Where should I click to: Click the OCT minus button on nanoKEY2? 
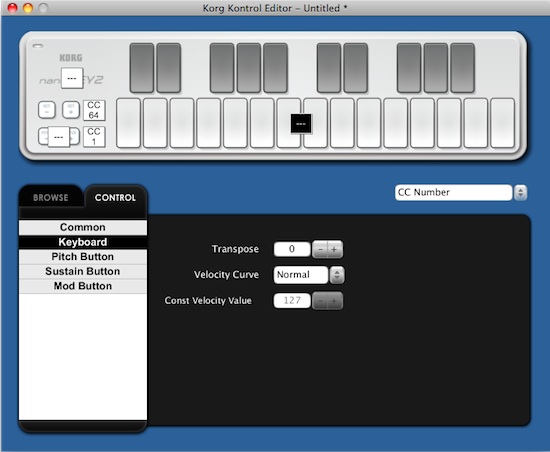pos(47,110)
